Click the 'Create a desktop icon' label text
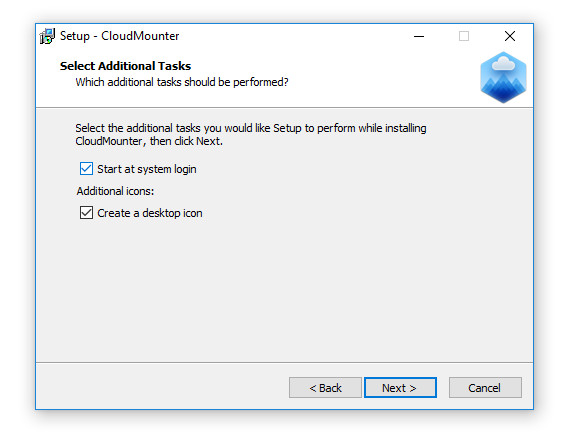 coord(150,213)
